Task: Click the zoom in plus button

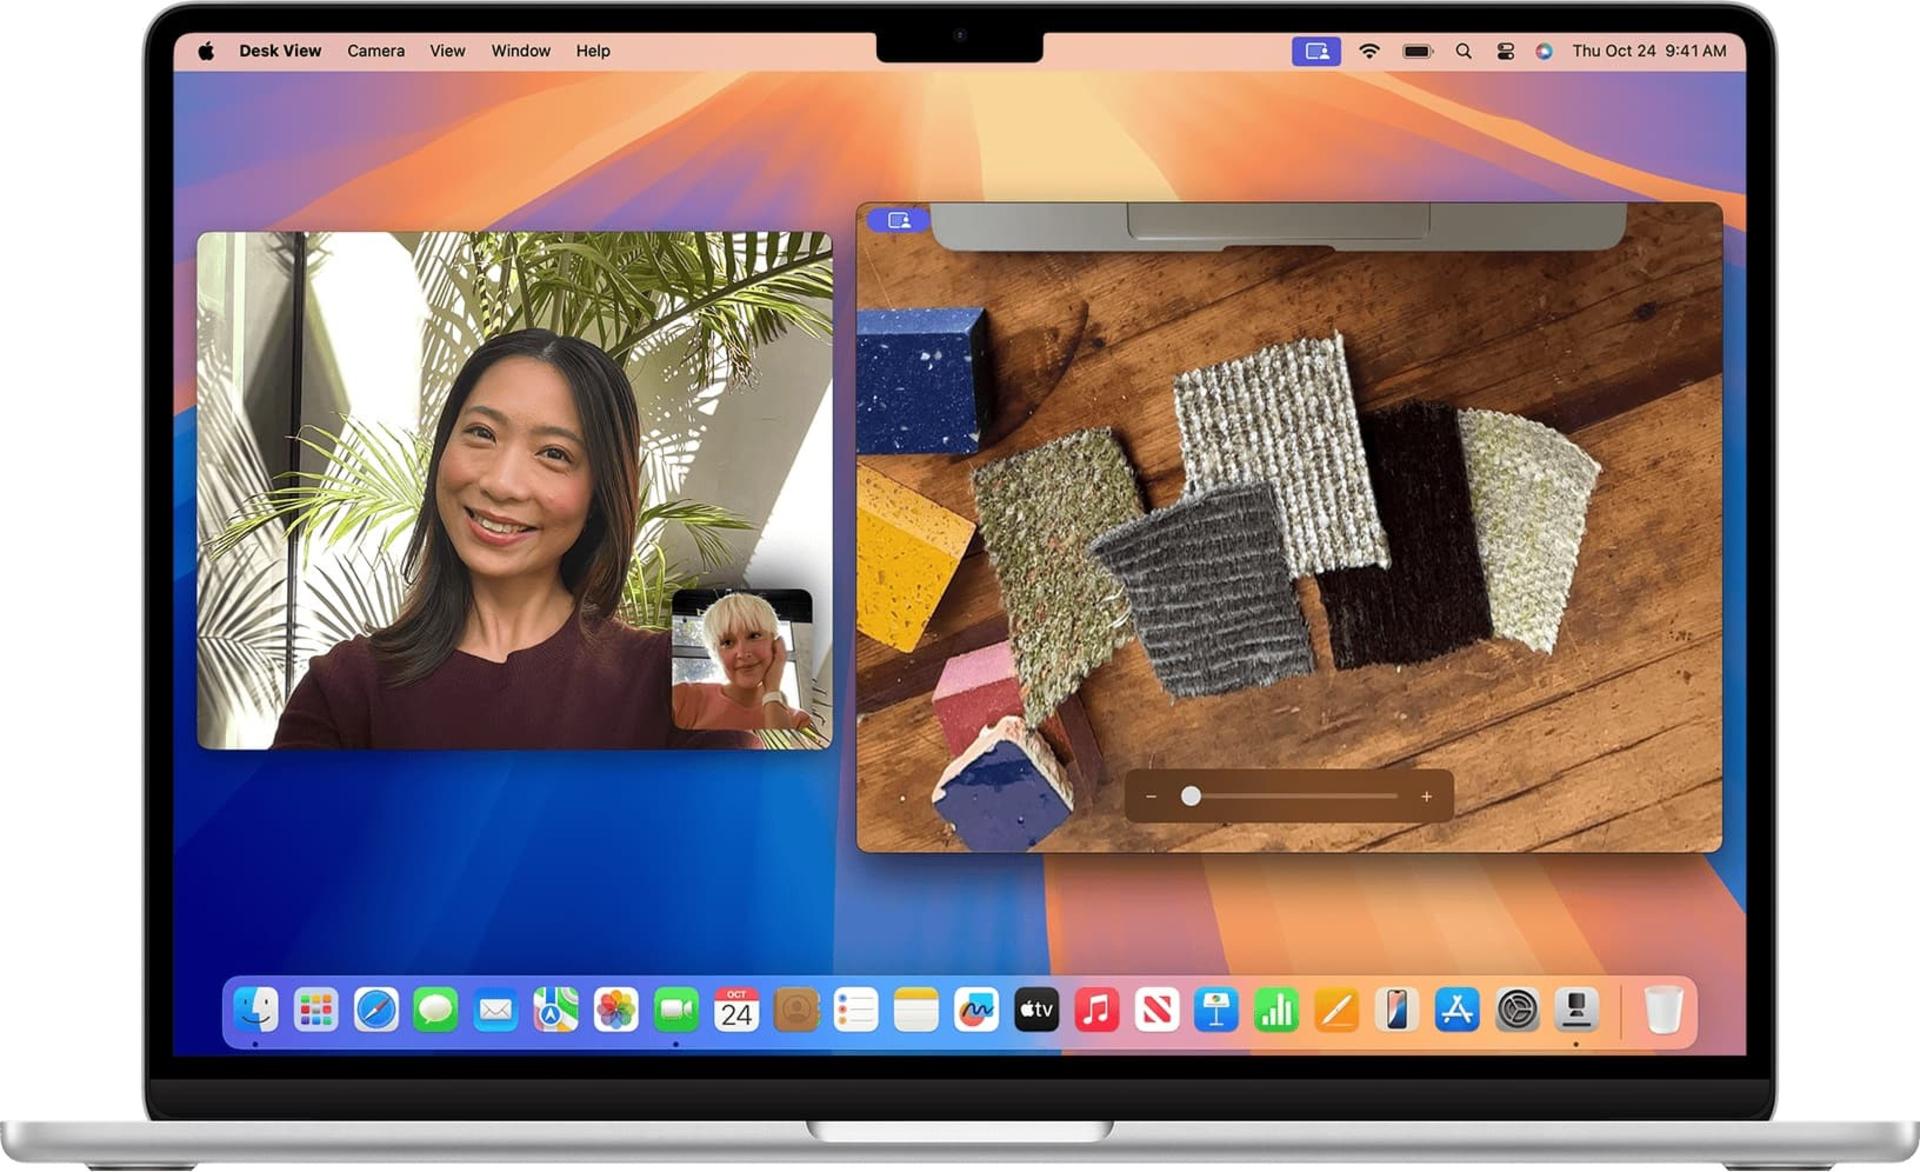Action: [1426, 797]
